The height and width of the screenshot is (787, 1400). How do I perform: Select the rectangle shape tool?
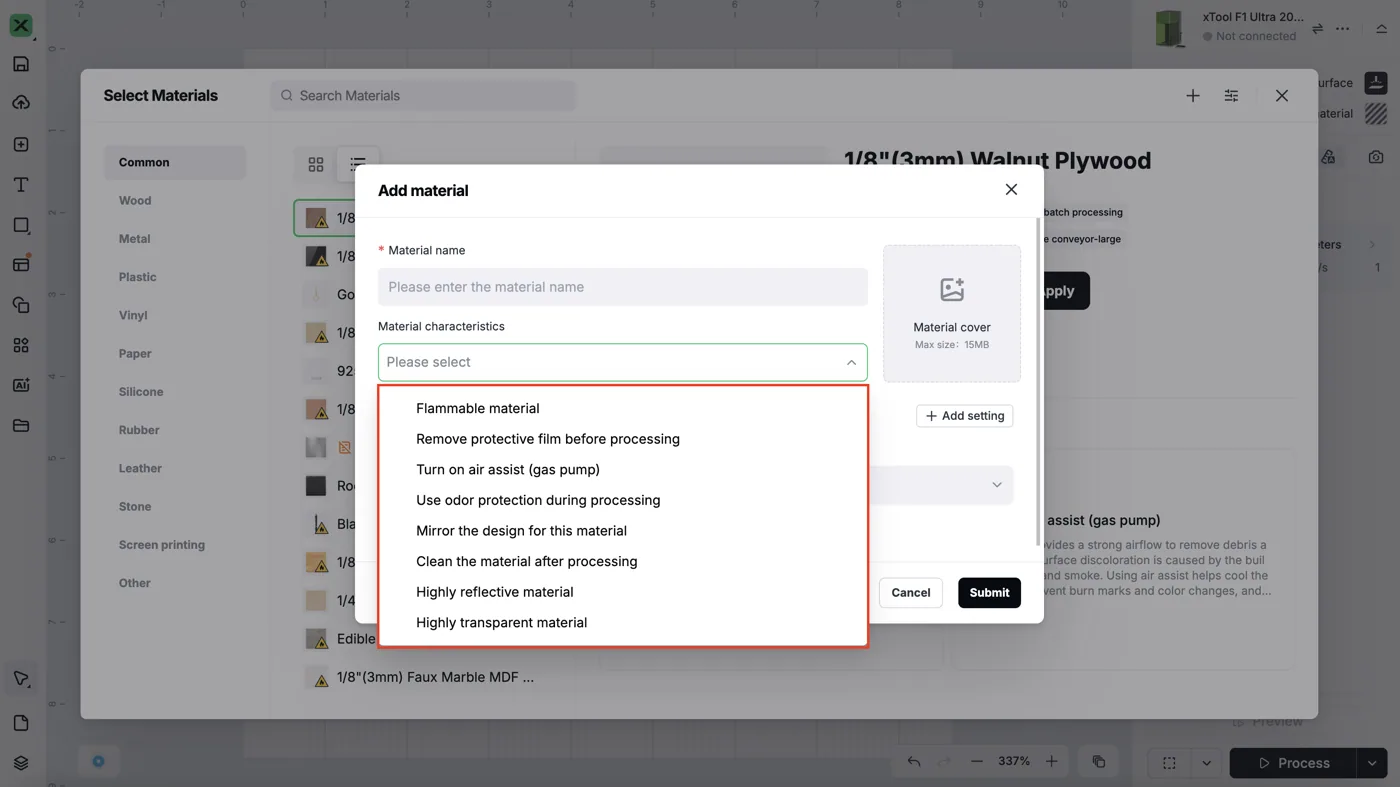tap(21, 225)
